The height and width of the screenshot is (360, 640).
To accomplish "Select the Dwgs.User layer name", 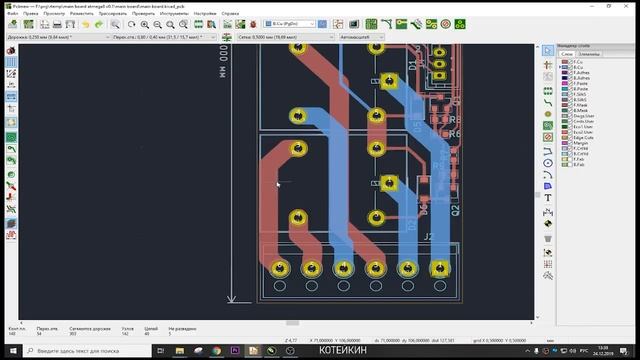I will (x=584, y=116).
